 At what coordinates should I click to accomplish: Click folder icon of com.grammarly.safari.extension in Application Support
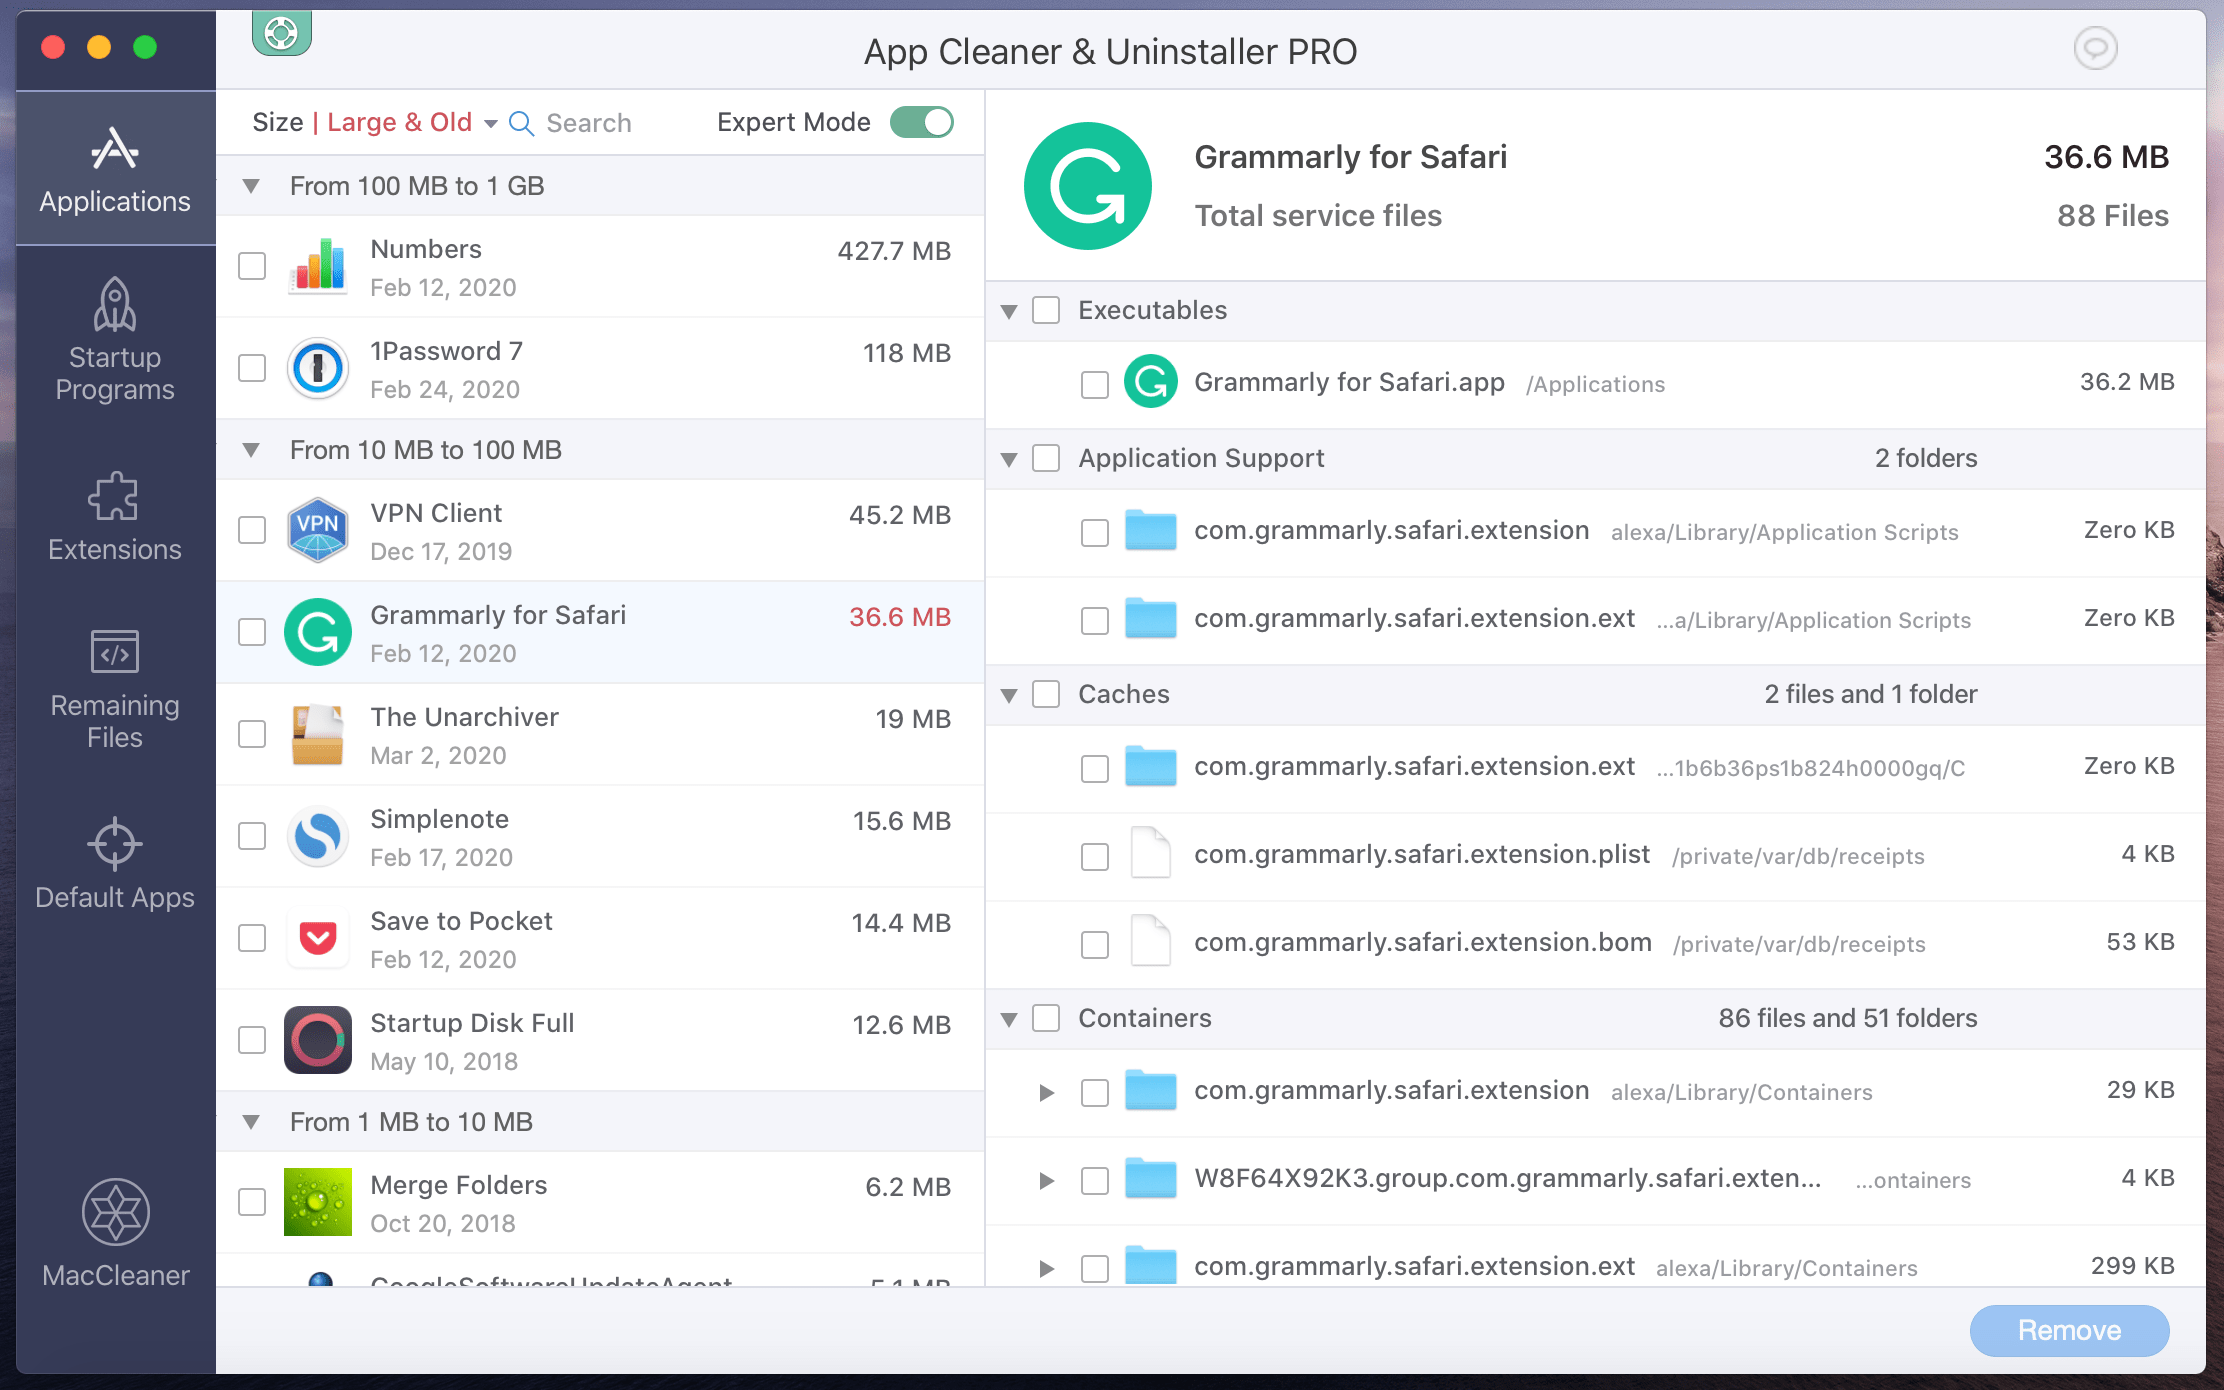pos(1150,530)
